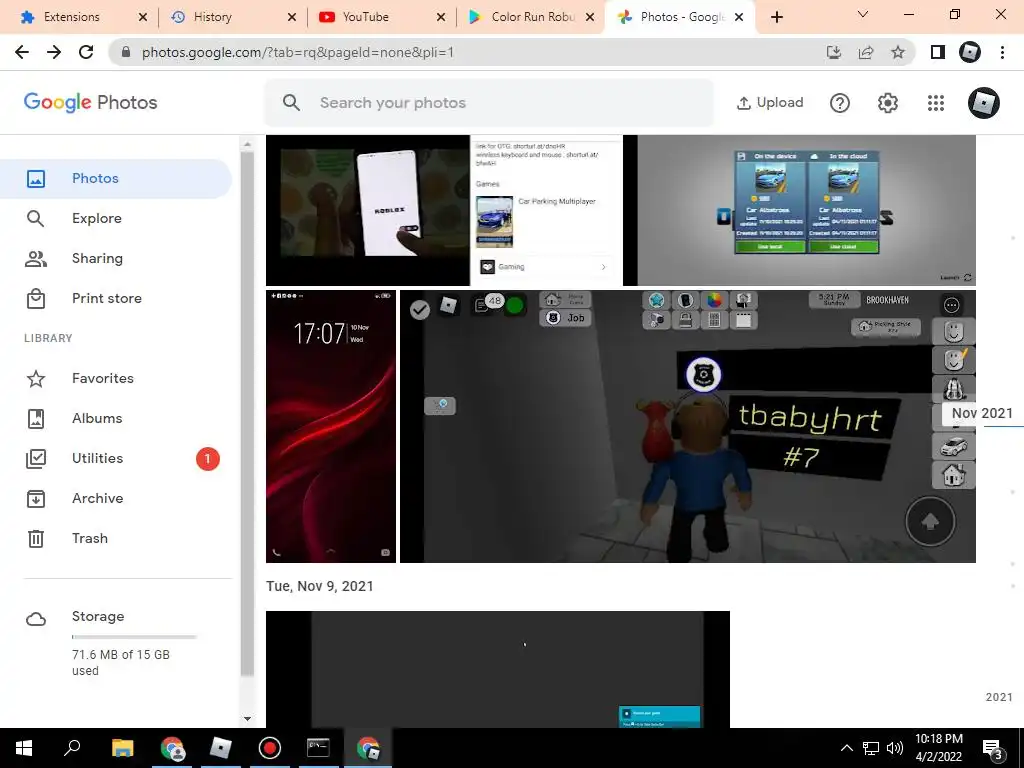Open a new browser tab

tap(776, 17)
